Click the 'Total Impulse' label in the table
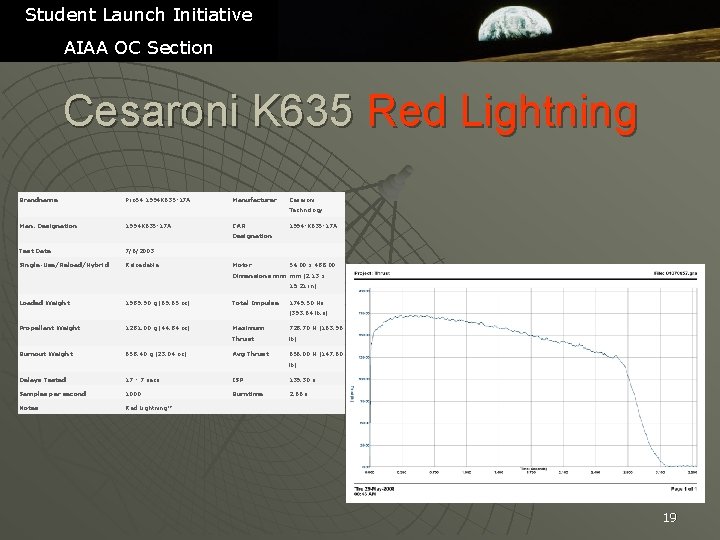The height and width of the screenshot is (540, 720). coord(255,303)
